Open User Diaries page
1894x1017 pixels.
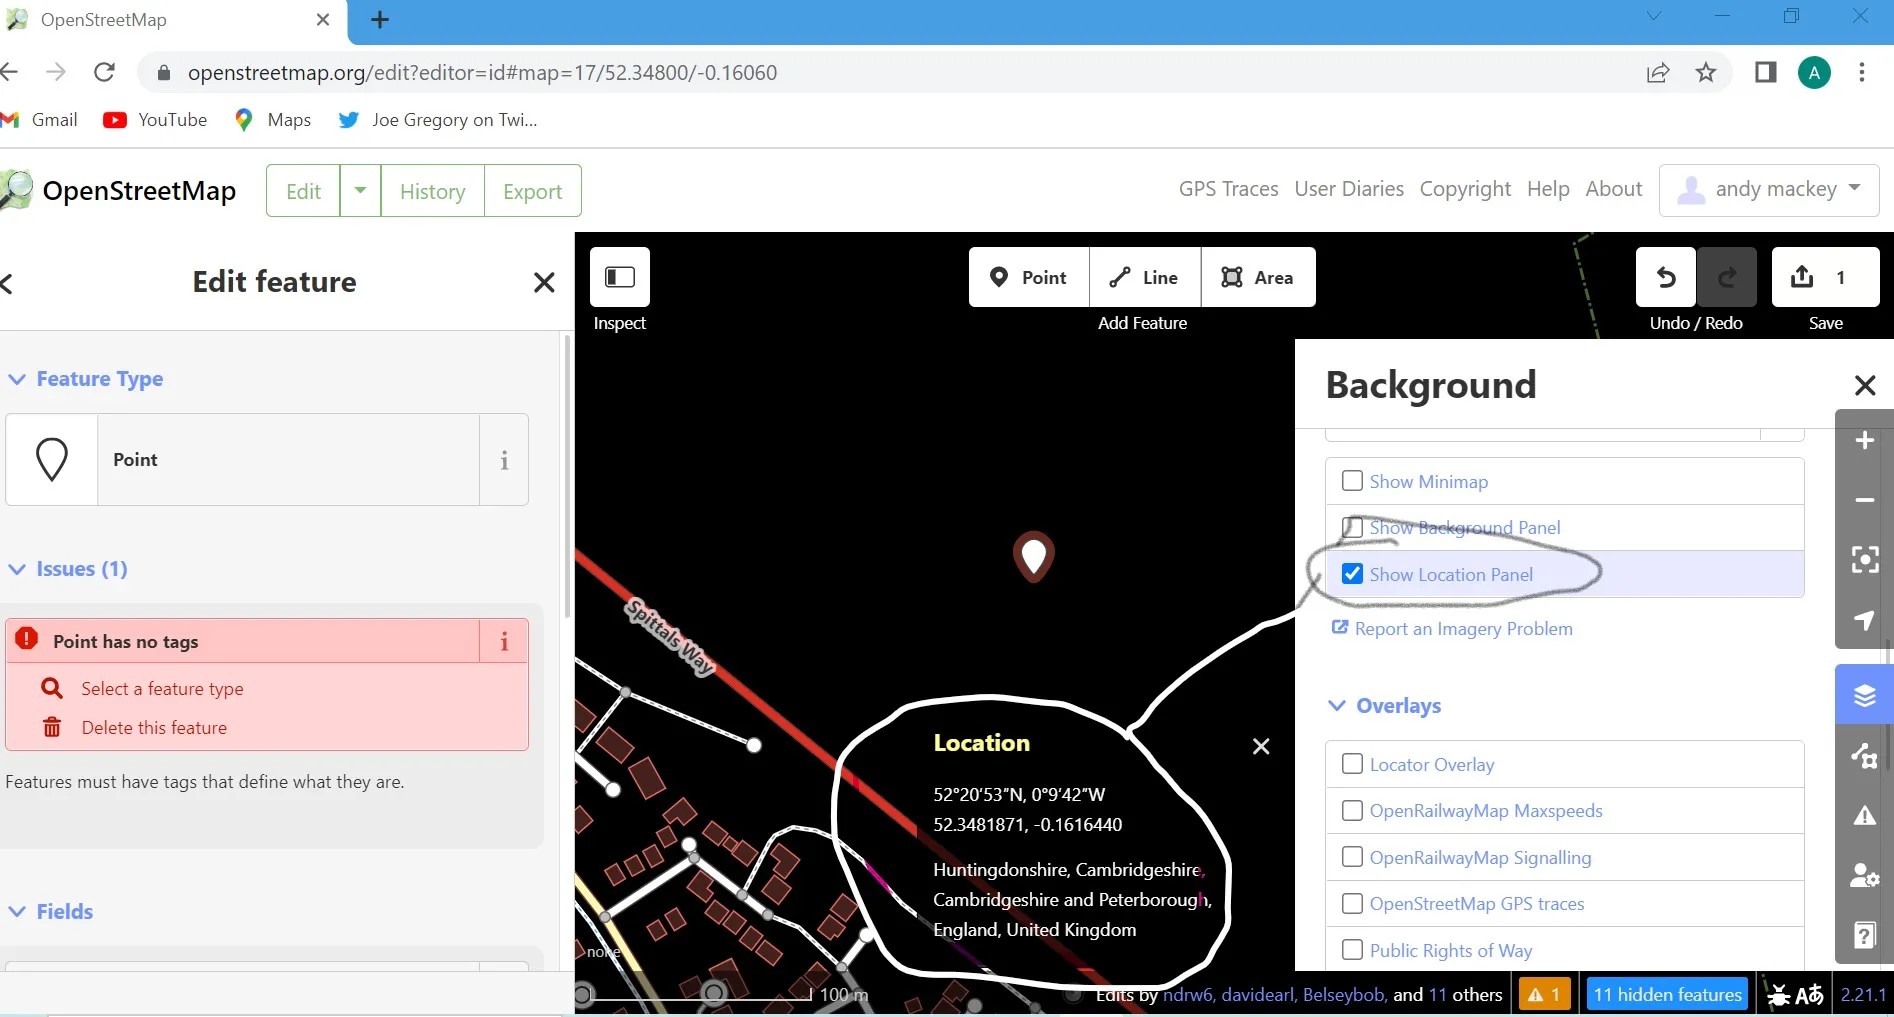click(x=1349, y=189)
